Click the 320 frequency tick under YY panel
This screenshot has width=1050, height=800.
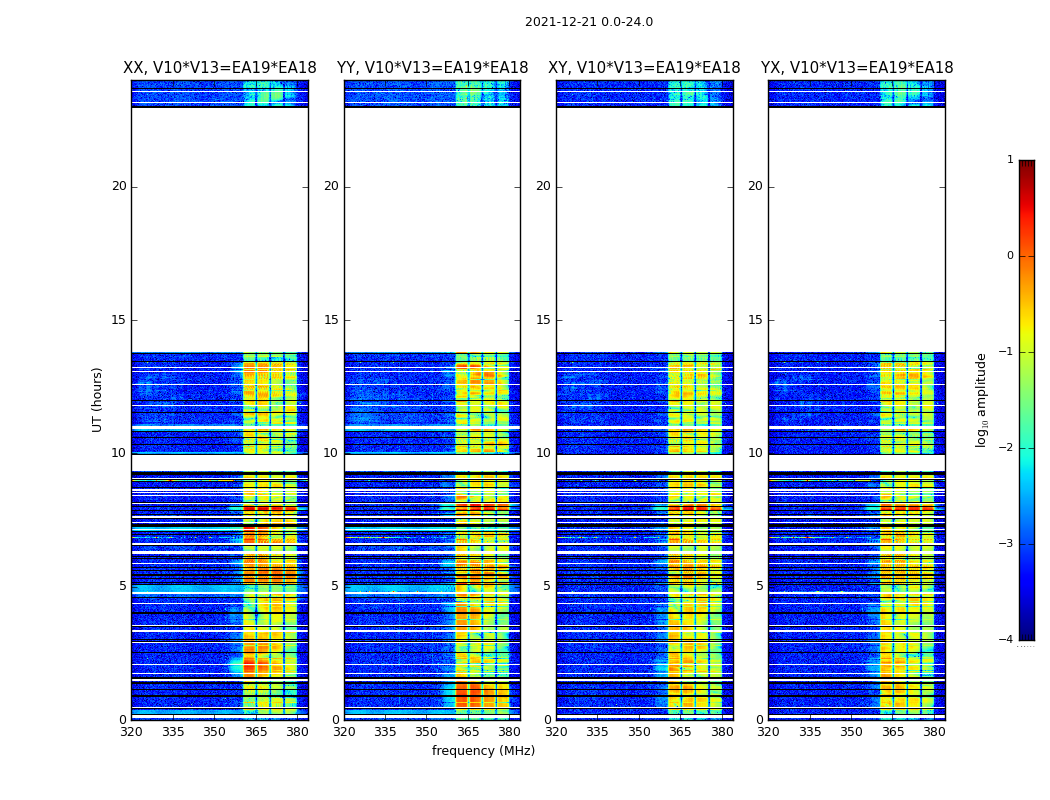pos(344,732)
